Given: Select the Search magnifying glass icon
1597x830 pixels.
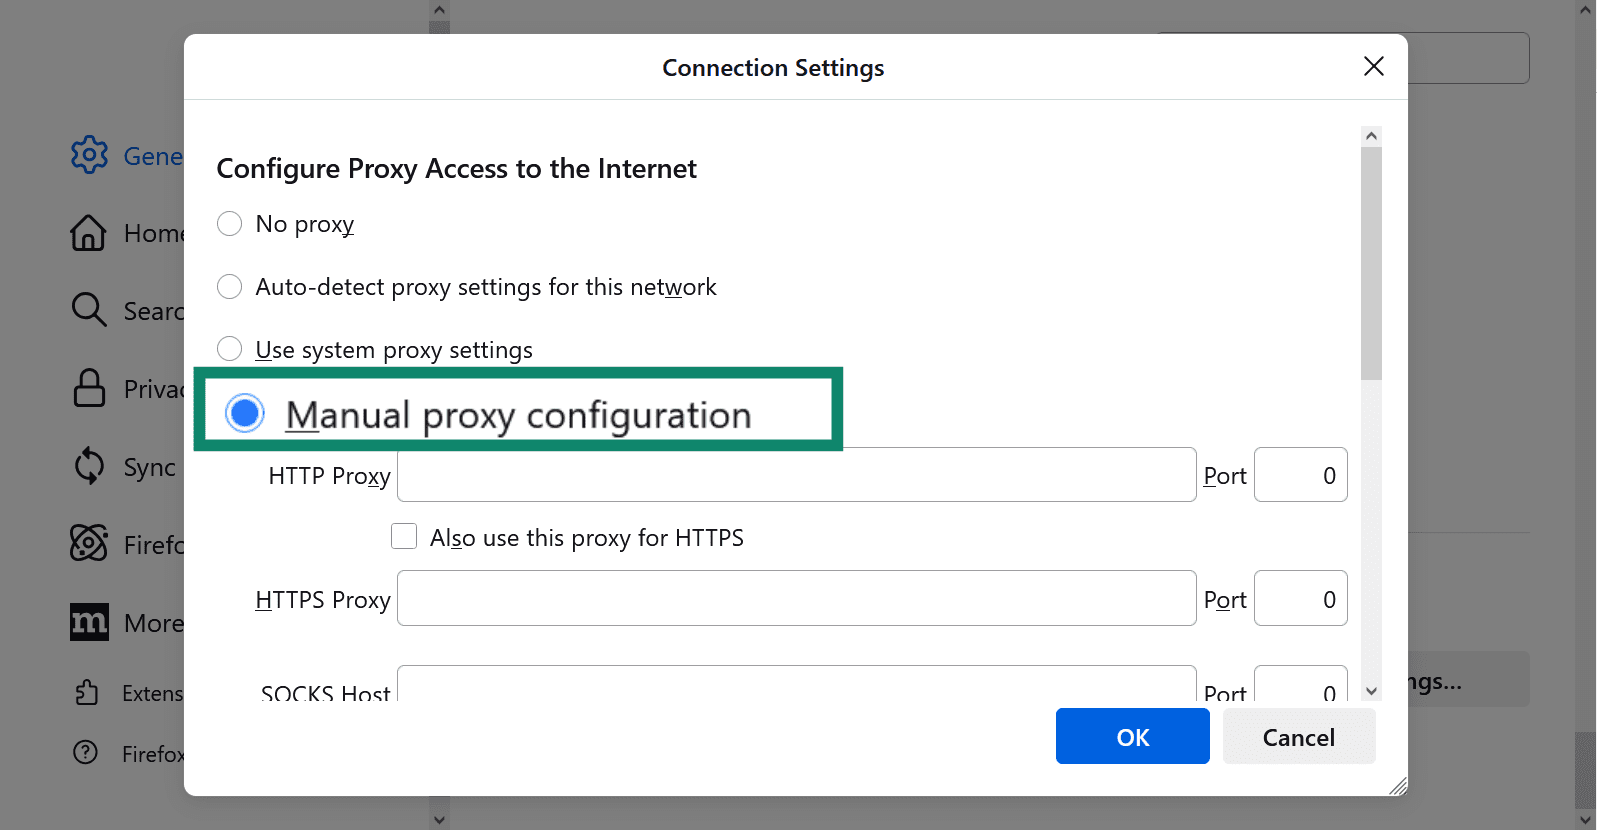Looking at the screenshot, I should point(88,310).
